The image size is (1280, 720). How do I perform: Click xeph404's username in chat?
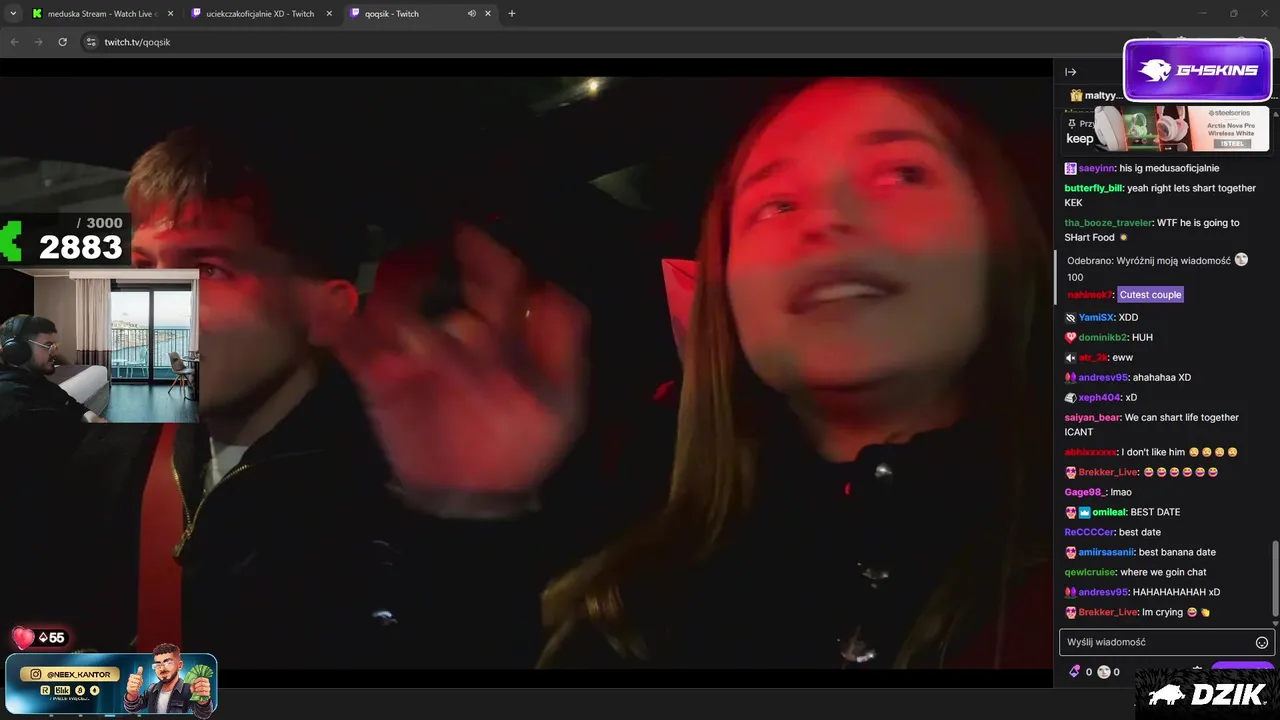coord(1099,397)
